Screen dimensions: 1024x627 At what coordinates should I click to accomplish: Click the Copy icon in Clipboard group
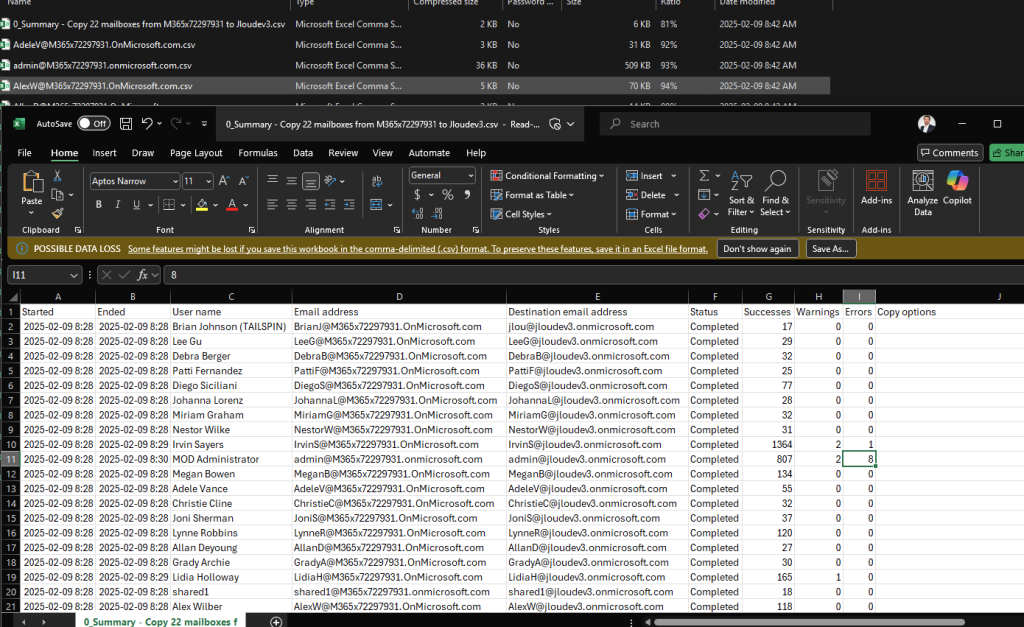click(57, 195)
